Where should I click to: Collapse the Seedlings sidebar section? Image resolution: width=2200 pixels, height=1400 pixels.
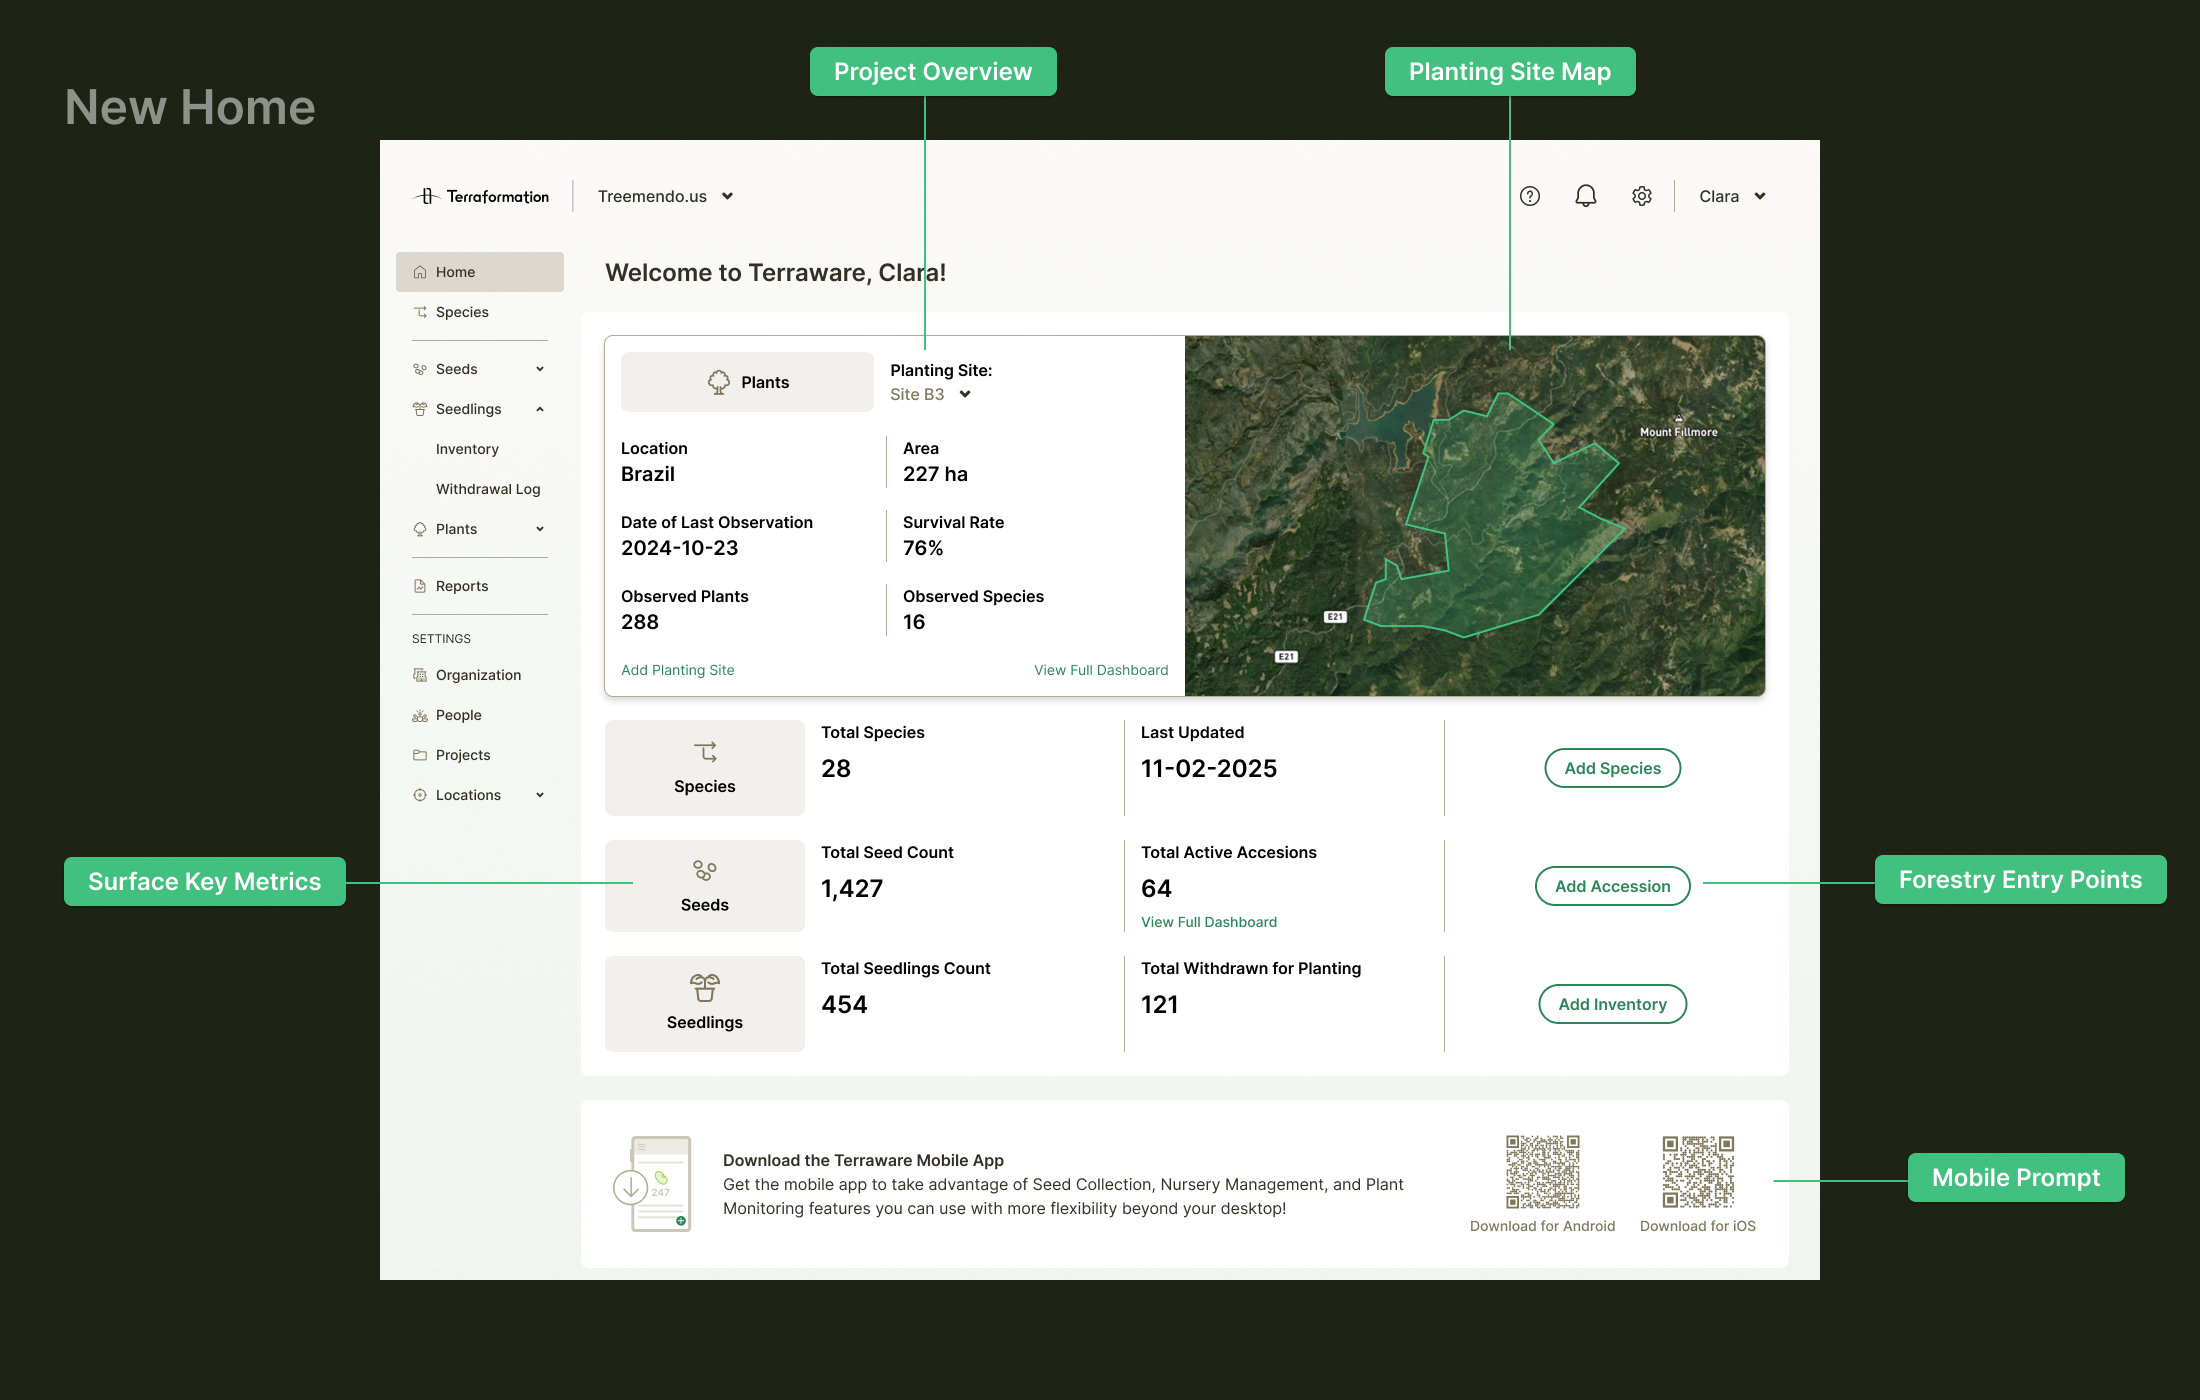(540, 409)
